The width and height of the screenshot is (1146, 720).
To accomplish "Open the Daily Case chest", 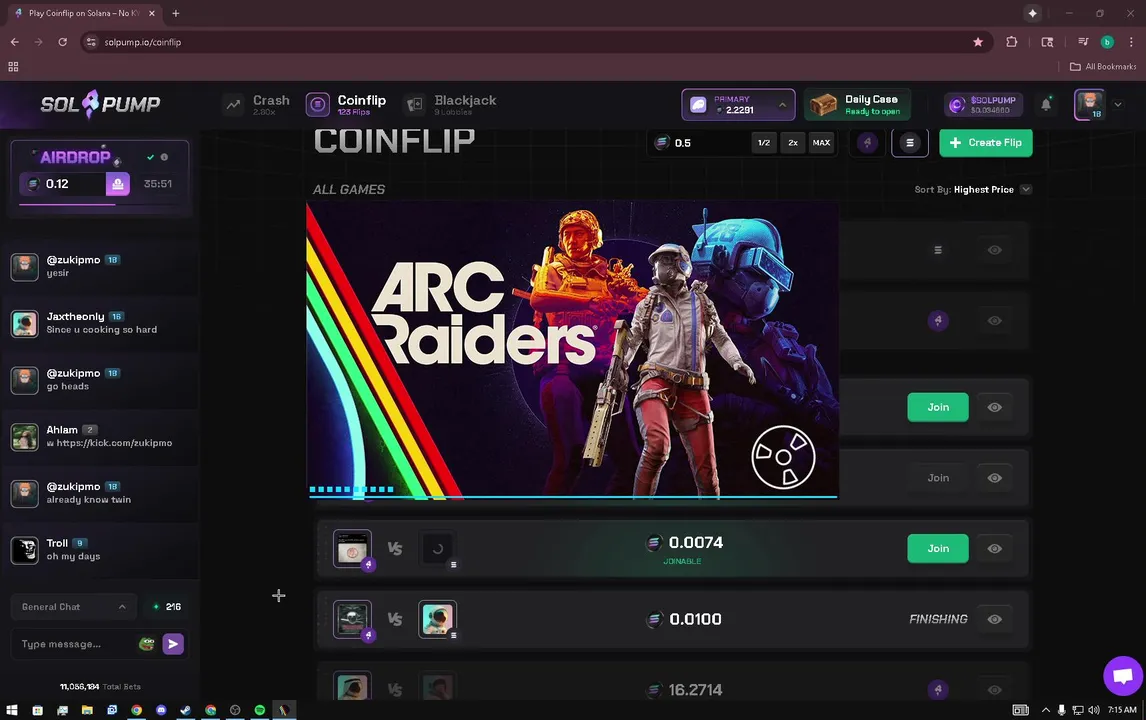I will click(857, 105).
